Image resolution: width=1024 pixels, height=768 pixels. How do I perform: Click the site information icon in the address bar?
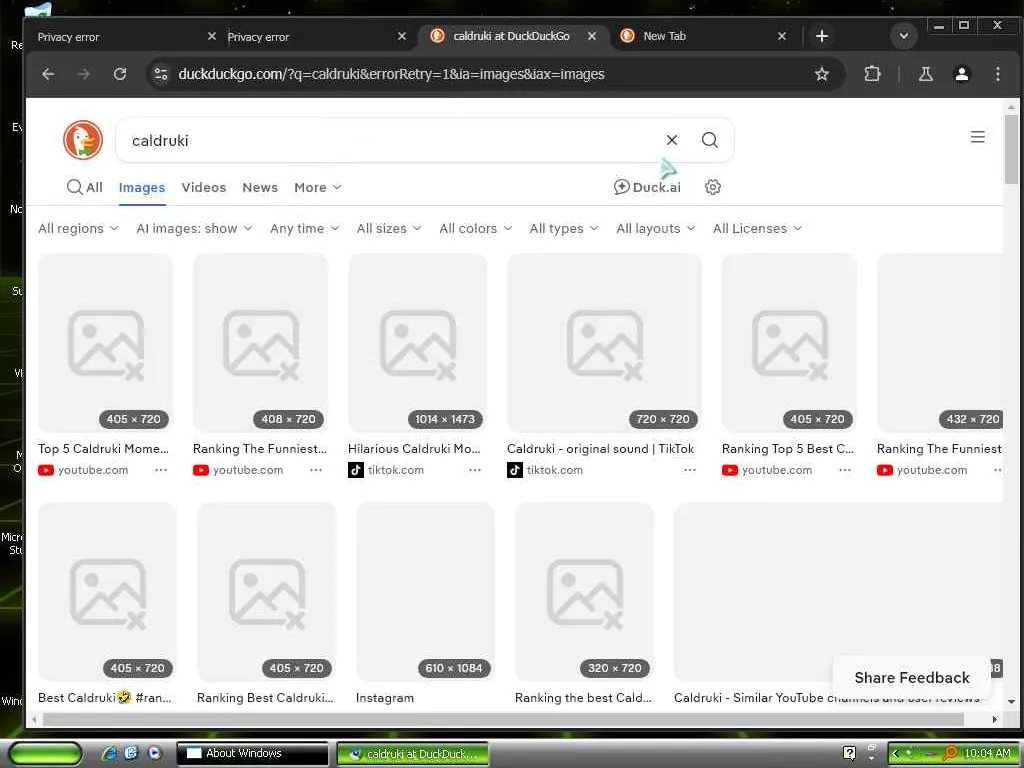click(161, 74)
